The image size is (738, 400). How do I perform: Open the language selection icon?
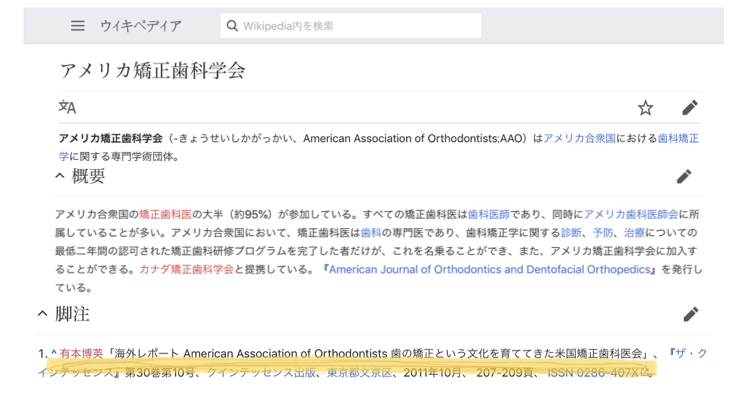[x=67, y=108]
